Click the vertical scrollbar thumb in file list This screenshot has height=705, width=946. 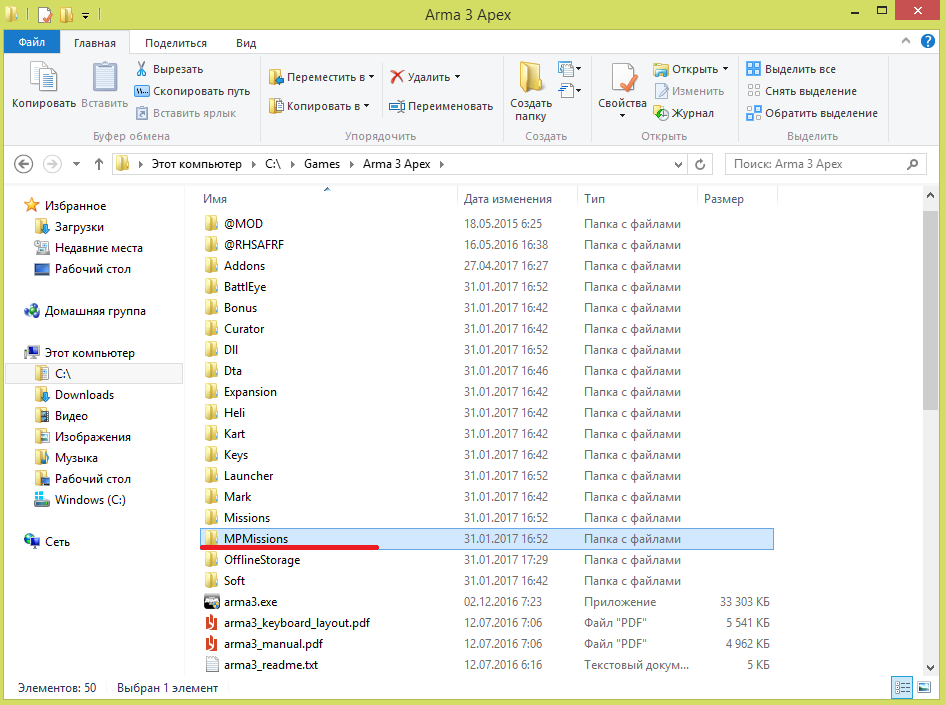(930, 311)
